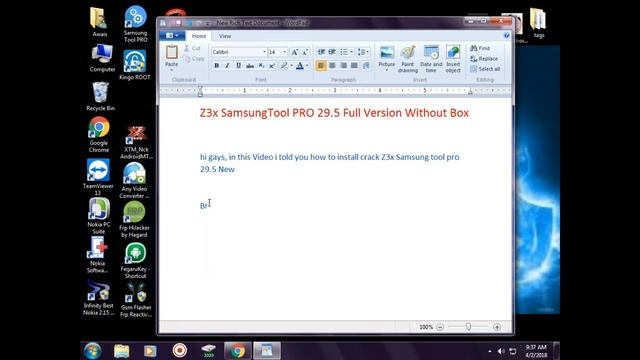The height and width of the screenshot is (360, 640).
Task: Click the right indent marker on ruler
Action: (x=470, y=92)
